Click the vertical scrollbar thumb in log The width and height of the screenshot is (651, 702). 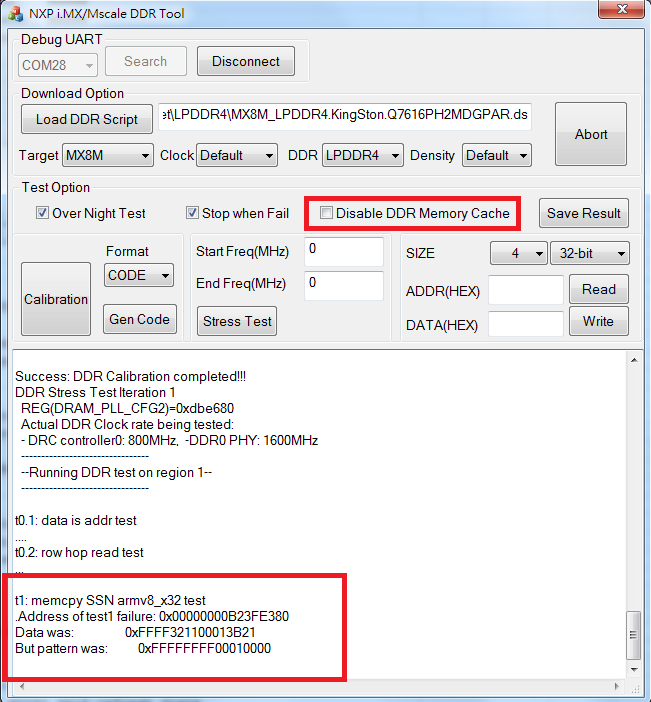click(634, 635)
